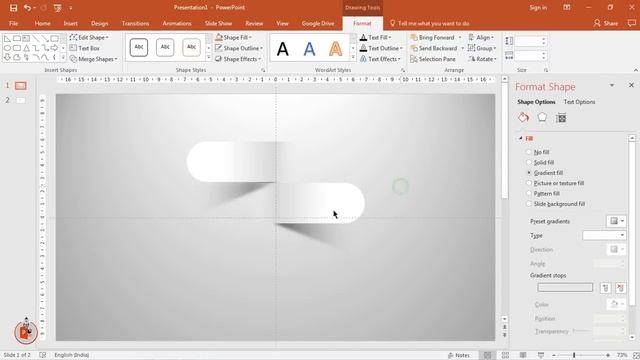Close the Format Shape pane
This screenshot has width=640, height=360.
[631, 85]
